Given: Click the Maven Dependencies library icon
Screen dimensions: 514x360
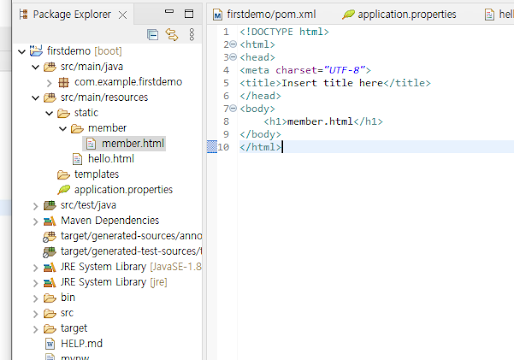Looking at the screenshot, I should click(50, 221).
